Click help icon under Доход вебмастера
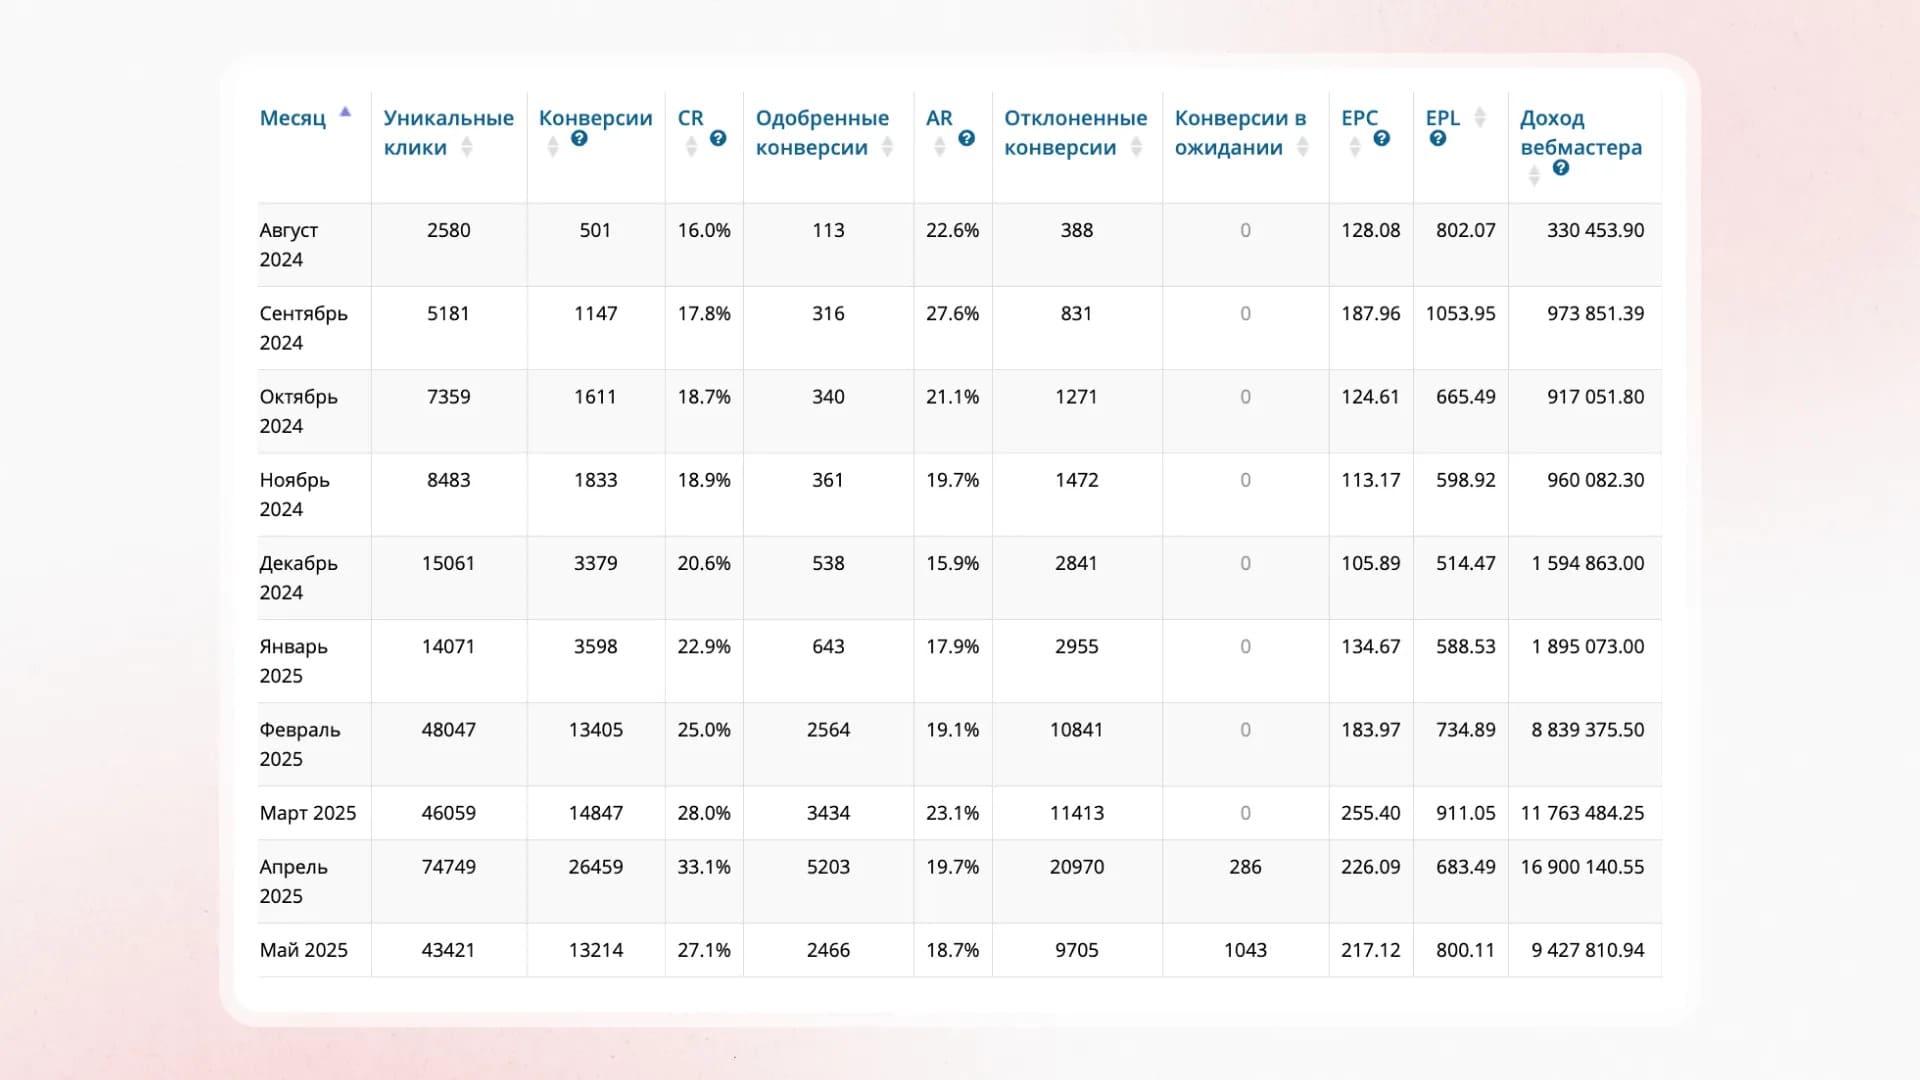Image resolution: width=1920 pixels, height=1080 pixels. tap(1560, 168)
